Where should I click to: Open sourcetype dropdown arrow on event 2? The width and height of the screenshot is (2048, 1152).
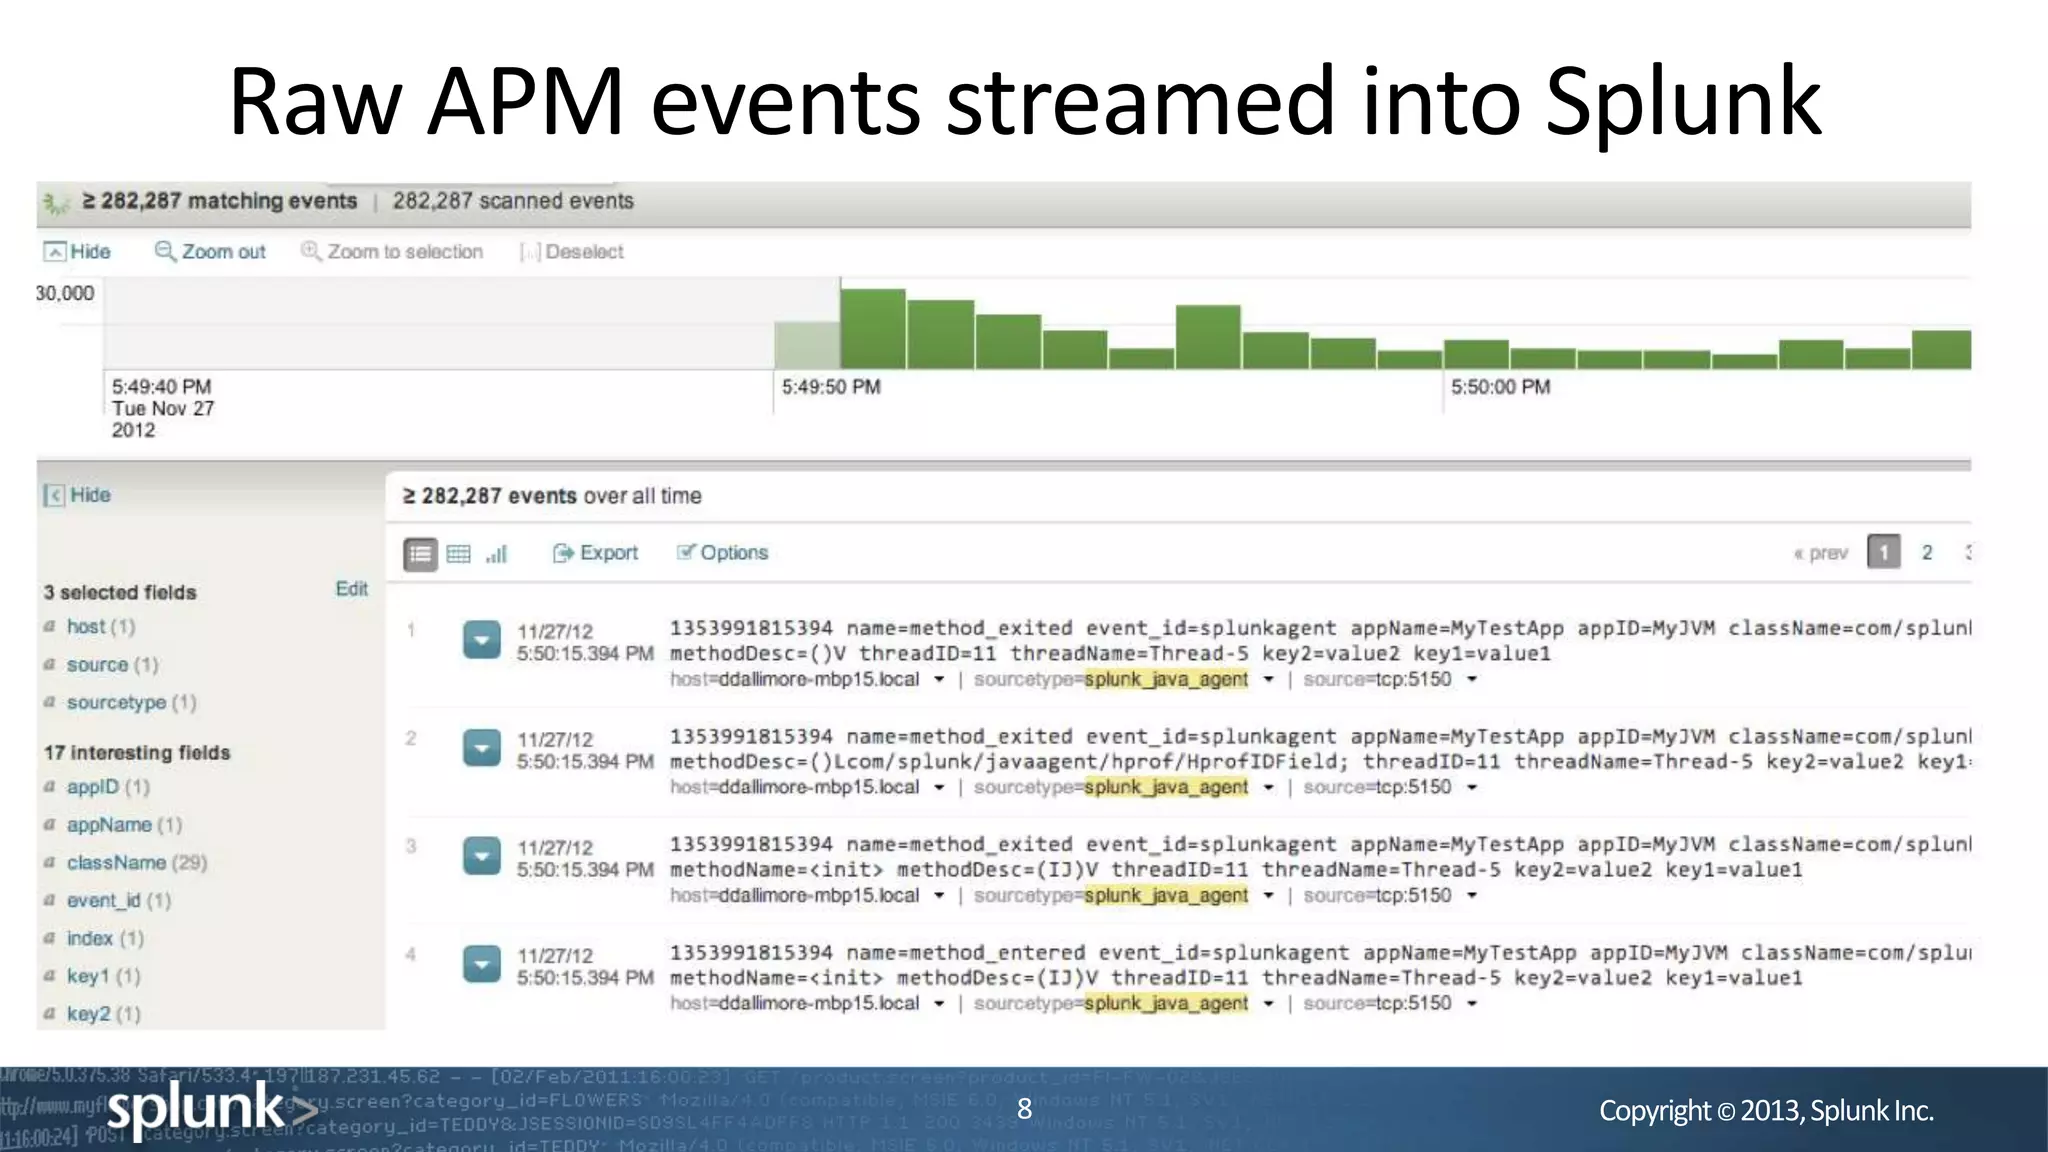[1268, 788]
